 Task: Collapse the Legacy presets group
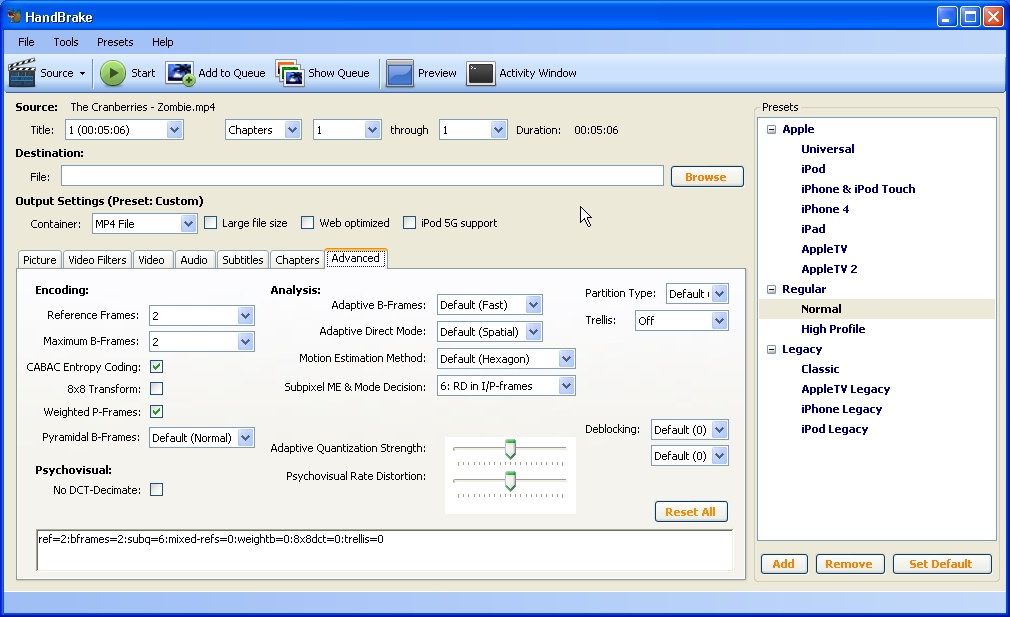[771, 349]
